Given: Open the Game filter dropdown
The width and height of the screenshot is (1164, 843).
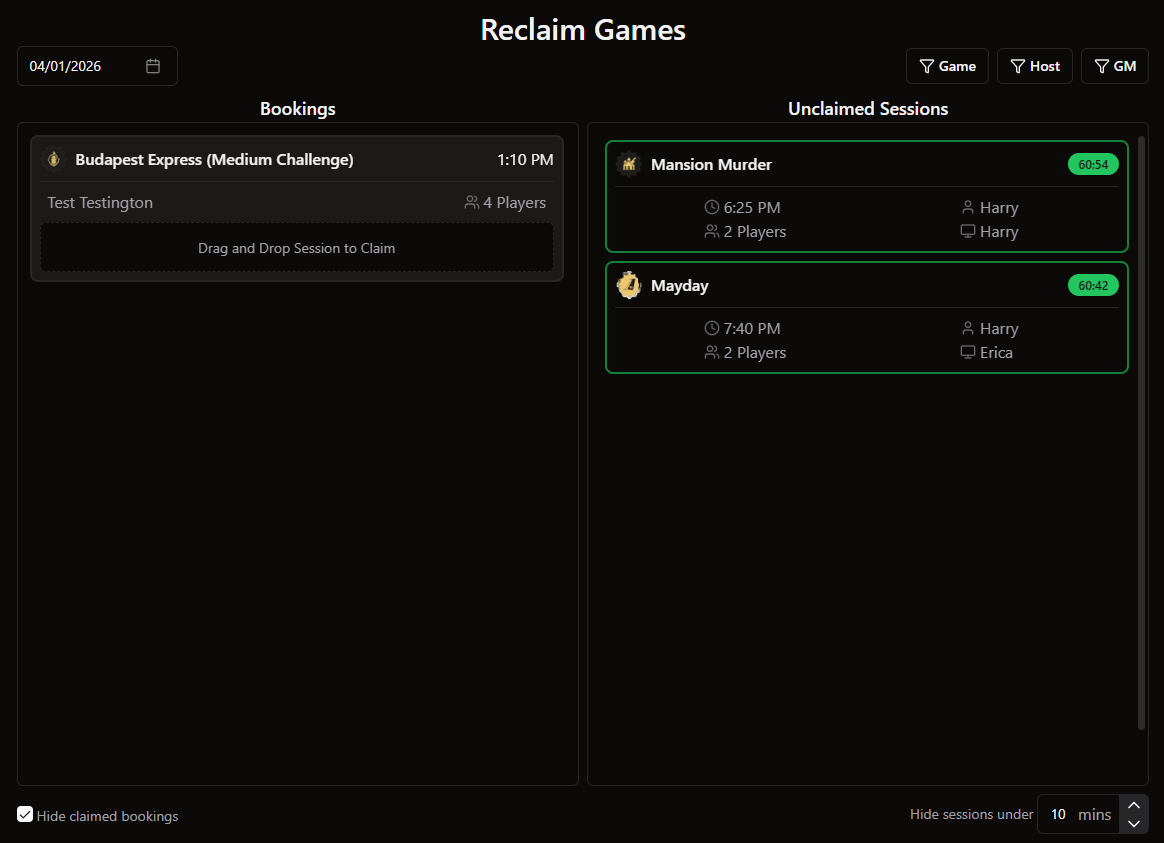Looking at the screenshot, I should point(947,66).
